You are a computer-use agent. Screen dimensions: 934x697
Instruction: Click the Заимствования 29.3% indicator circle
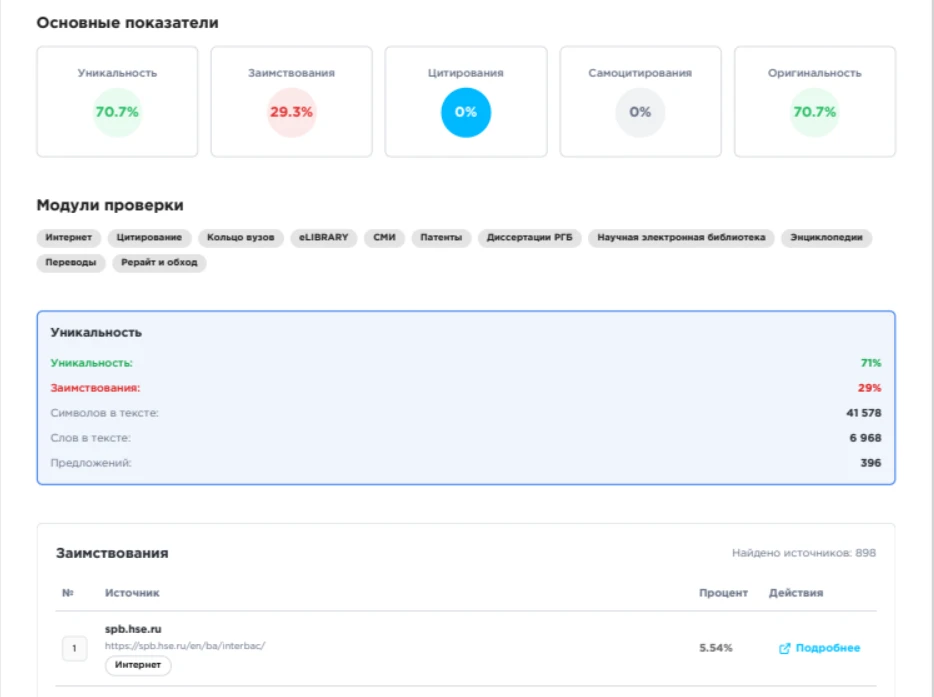tap(291, 112)
